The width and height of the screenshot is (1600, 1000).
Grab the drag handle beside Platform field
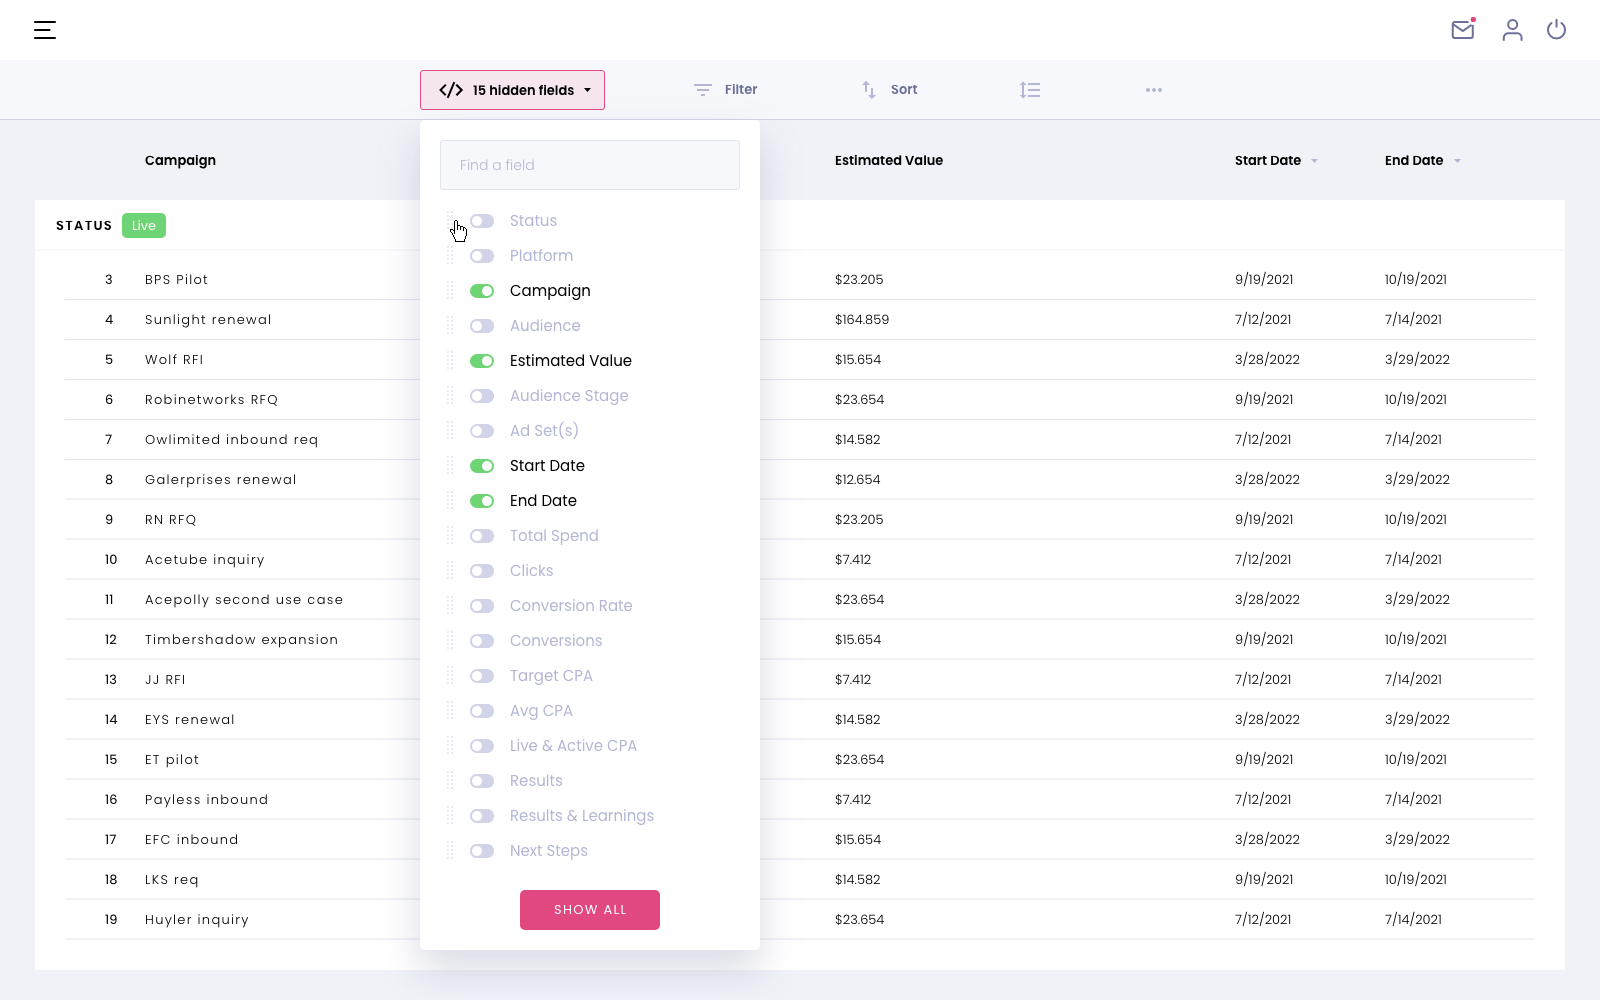tap(450, 256)
